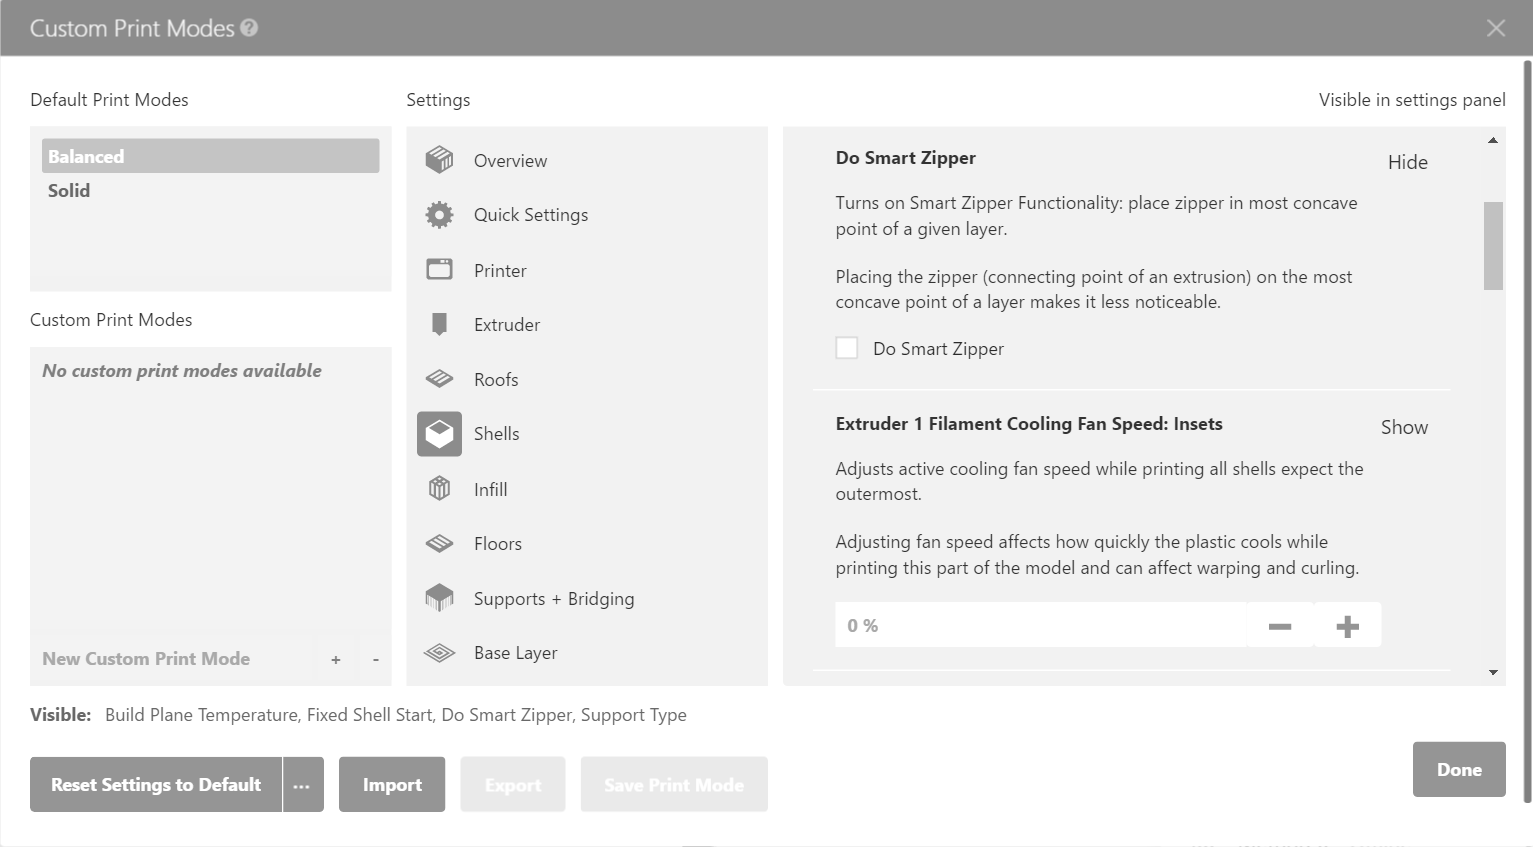This screenshot has height=847, width=1533.
Task: Click 'No custom print modes available' text
Action: pos(182,371)
